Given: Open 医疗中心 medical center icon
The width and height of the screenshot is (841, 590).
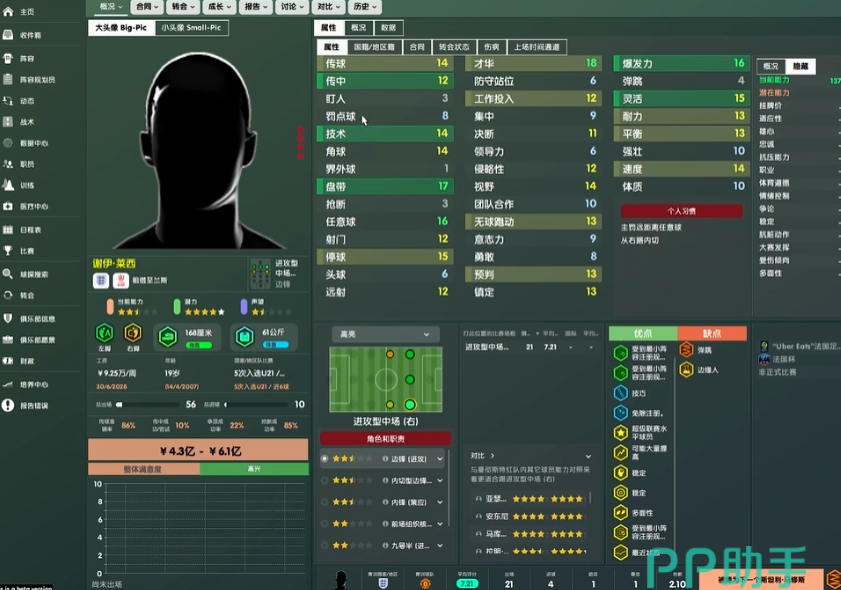Looking at the screenshot, I should [x=9, y=207].
